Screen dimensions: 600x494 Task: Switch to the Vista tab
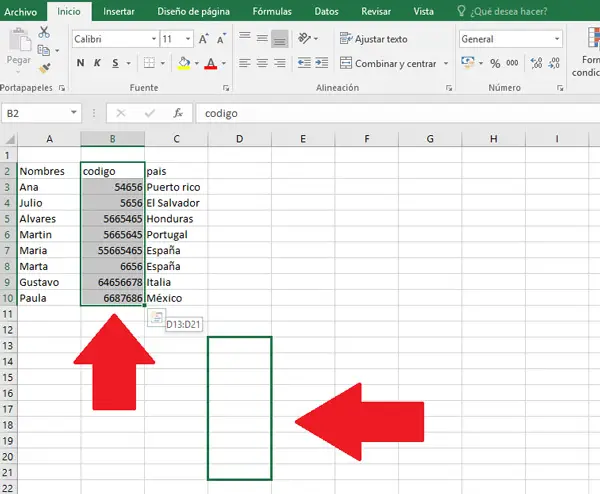(424, 11)
